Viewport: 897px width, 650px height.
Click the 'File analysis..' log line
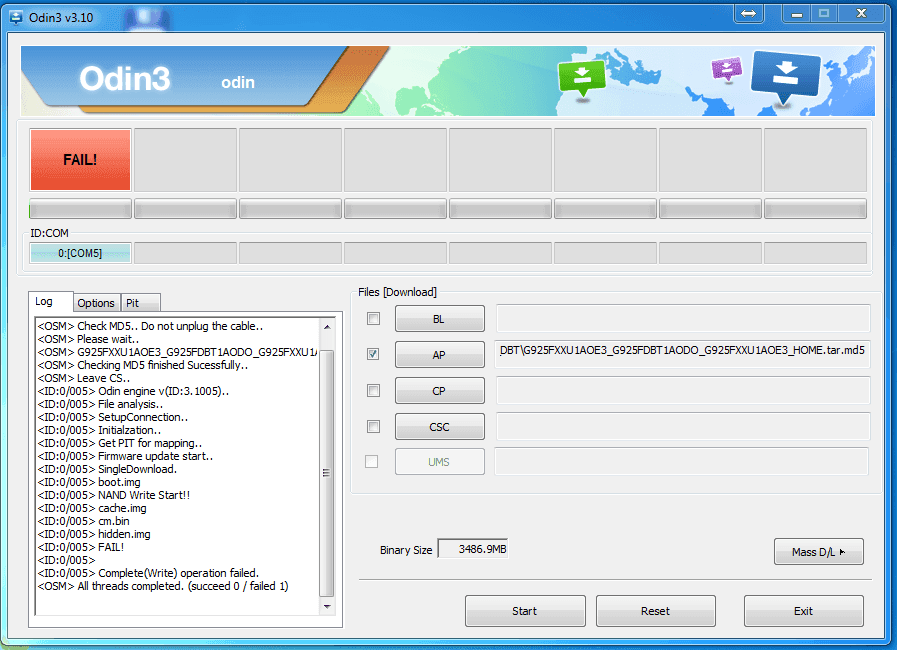click(x=100, y=405)
